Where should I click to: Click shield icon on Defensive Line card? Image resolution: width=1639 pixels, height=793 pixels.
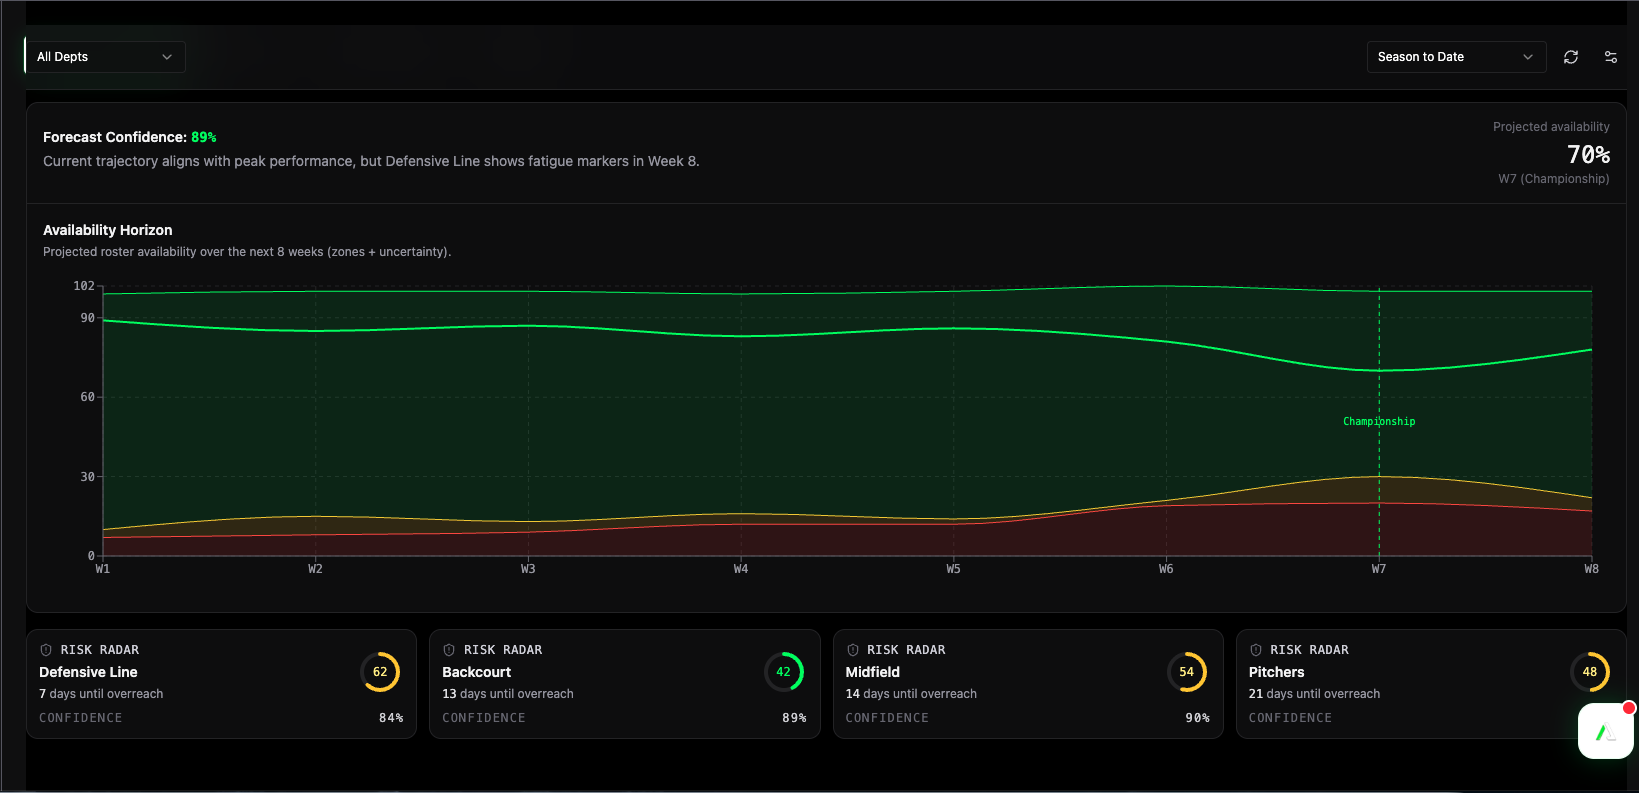(x=46, y=650)
